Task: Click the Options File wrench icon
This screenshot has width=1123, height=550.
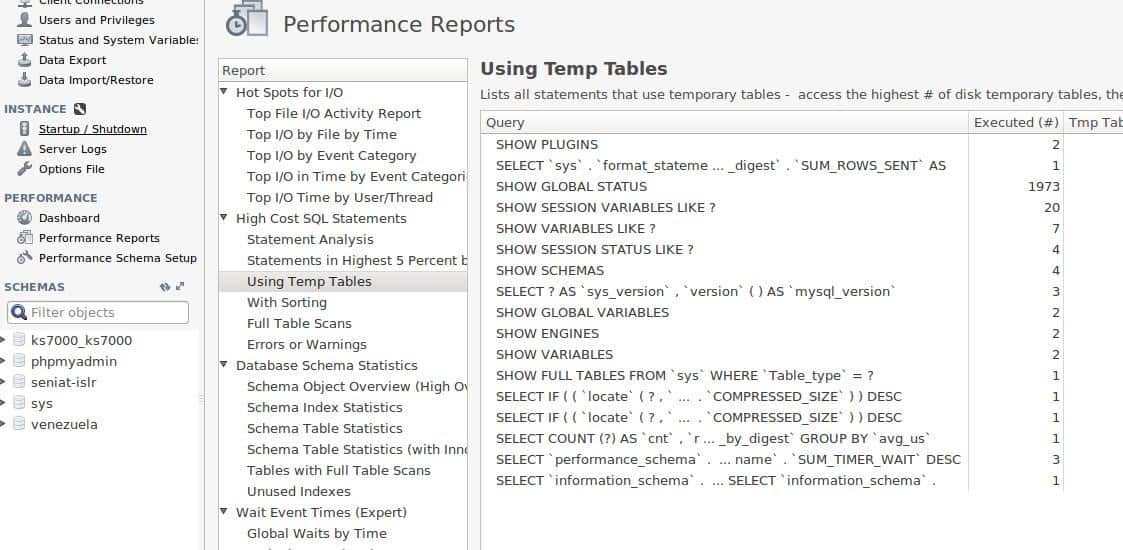Action: point(24,169)
